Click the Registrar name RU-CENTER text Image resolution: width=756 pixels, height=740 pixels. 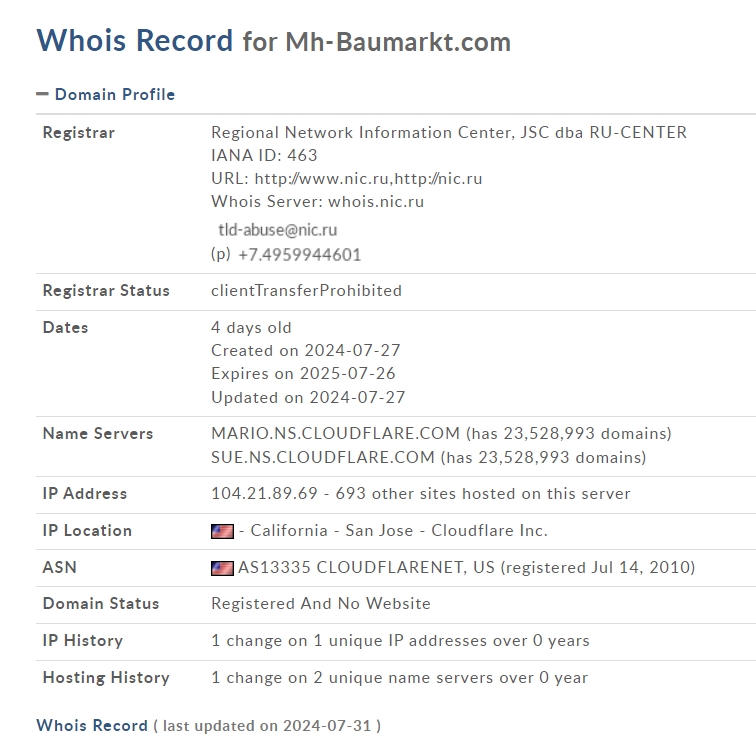click(x=449, y=132)
